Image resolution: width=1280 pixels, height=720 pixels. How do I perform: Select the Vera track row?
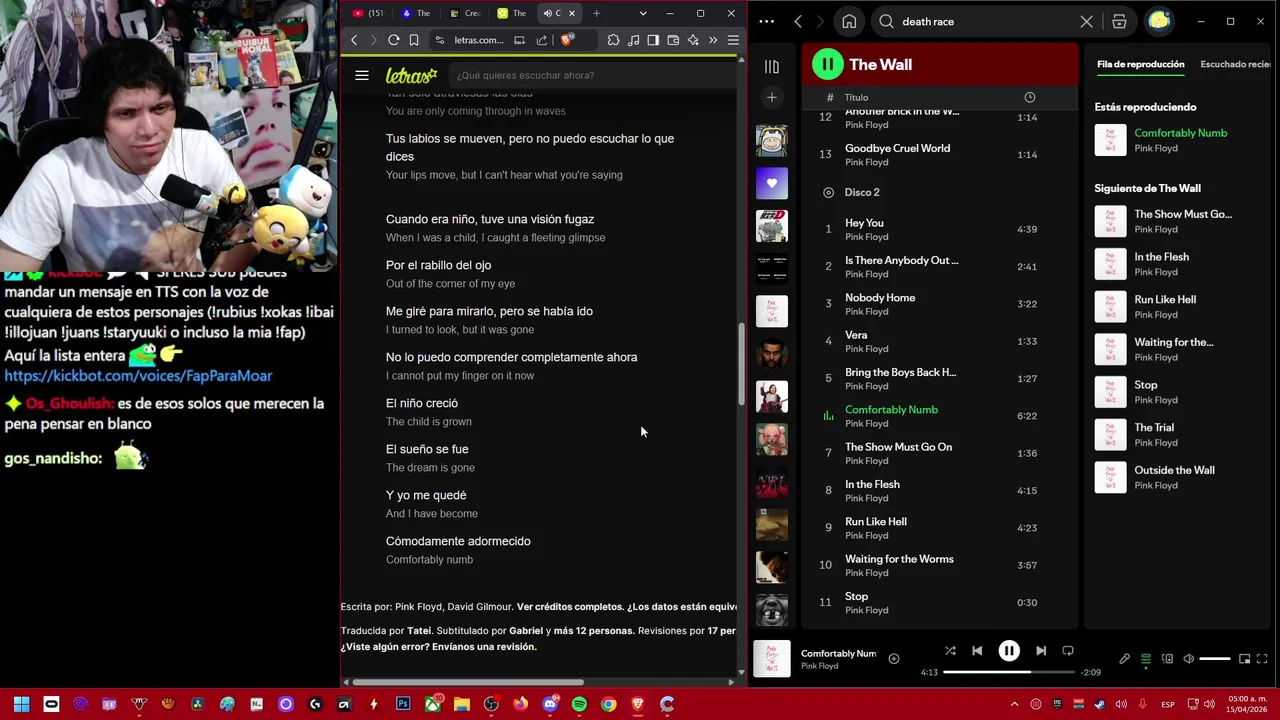pos(940,341)
